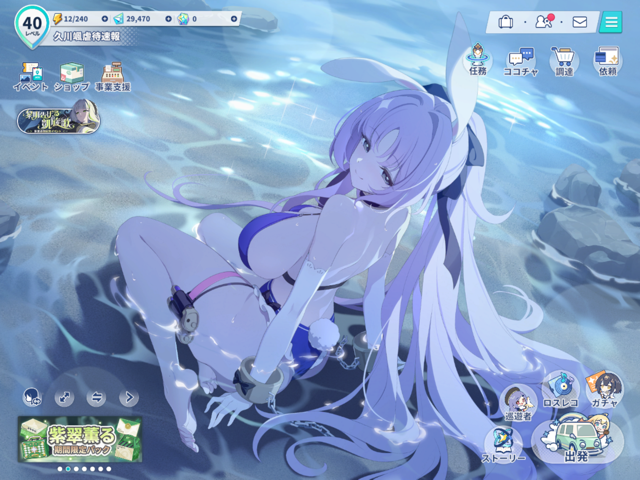This screenshot has width=640, height=480.
Task: Open the 任務 (Missions) icon
Action: (x=478, y=60)
